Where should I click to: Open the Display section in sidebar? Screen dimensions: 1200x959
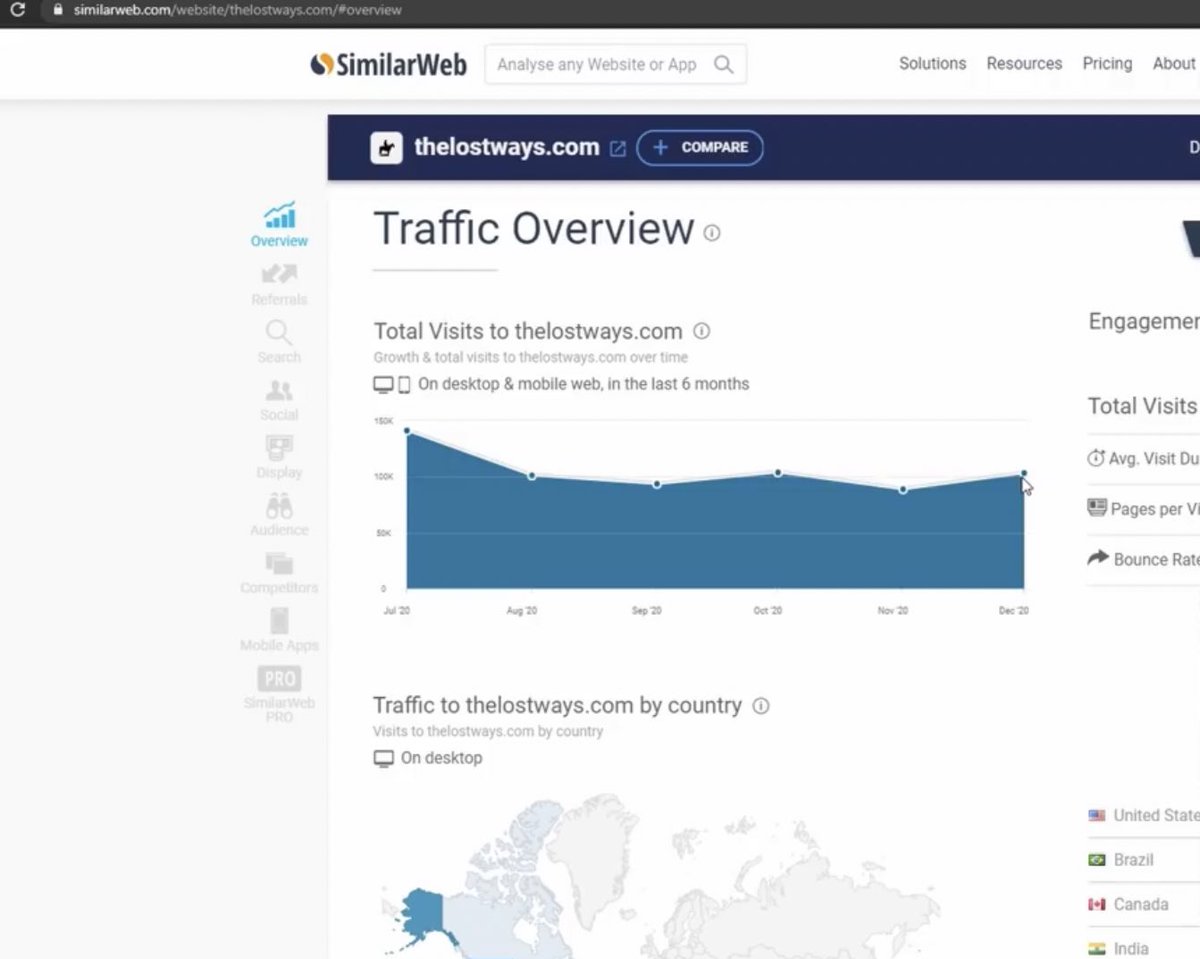(x=279, y=457)
